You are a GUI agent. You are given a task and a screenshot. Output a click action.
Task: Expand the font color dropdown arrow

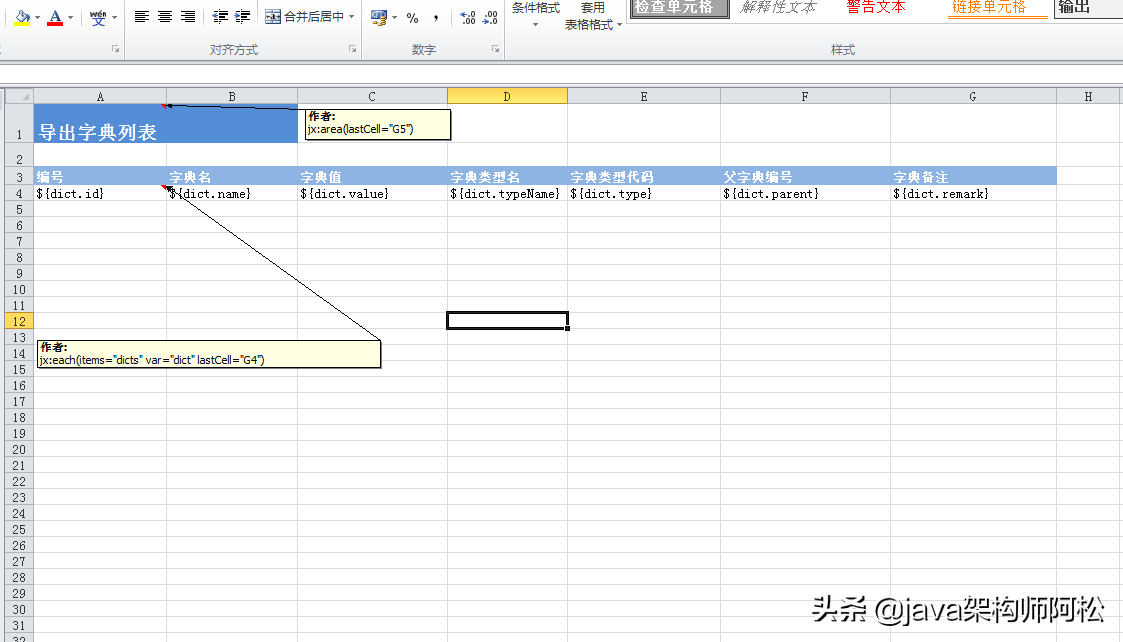70,17
